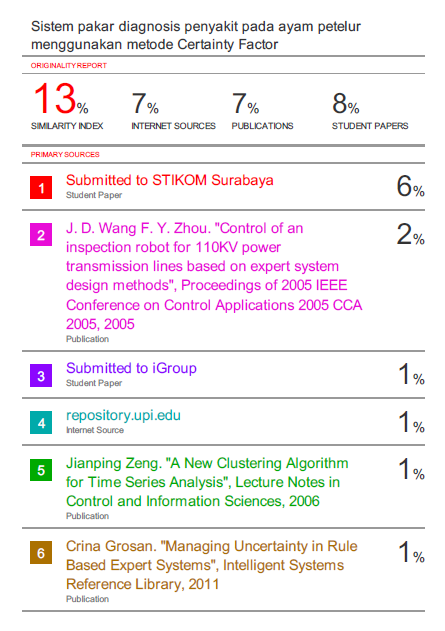Click the Primary Sources heading
This screenshot has height=631, width=445.
65,155
